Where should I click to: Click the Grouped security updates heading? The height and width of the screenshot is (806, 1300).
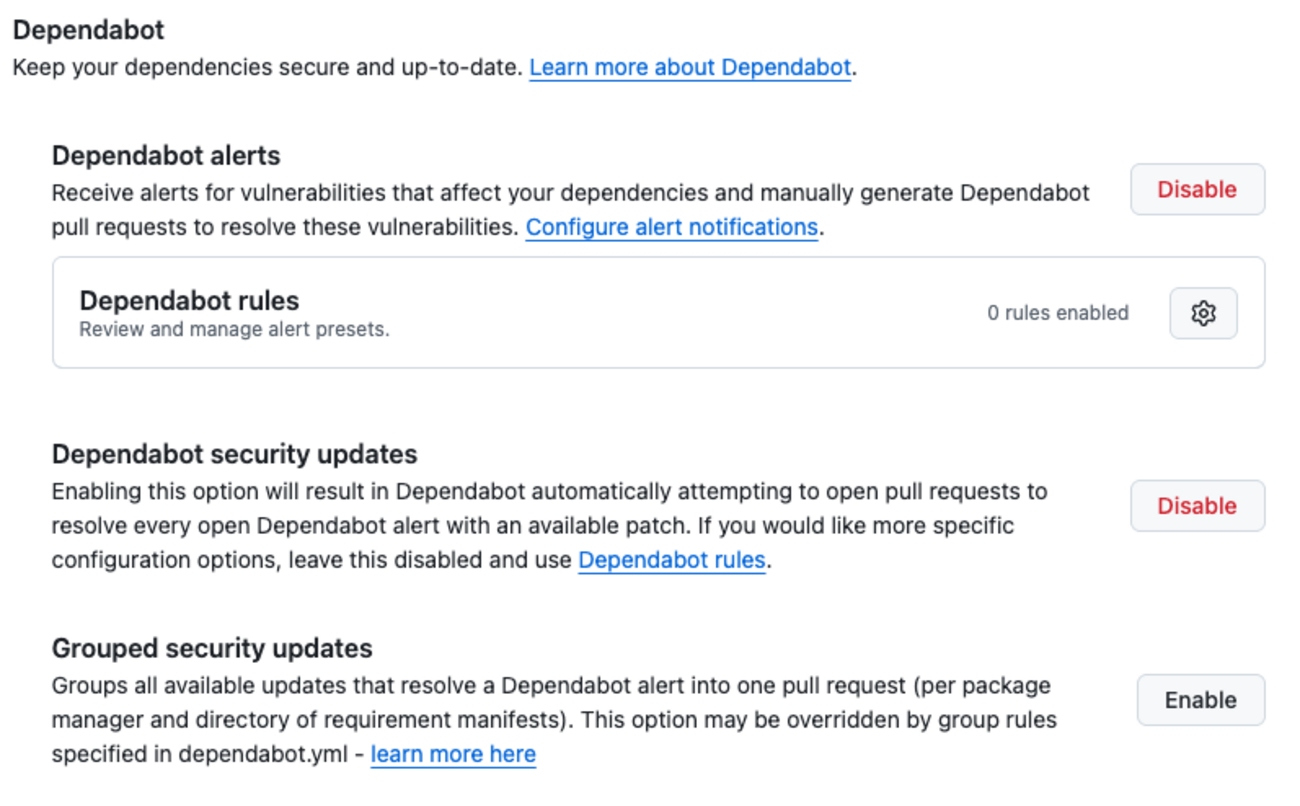coord(212,648)
